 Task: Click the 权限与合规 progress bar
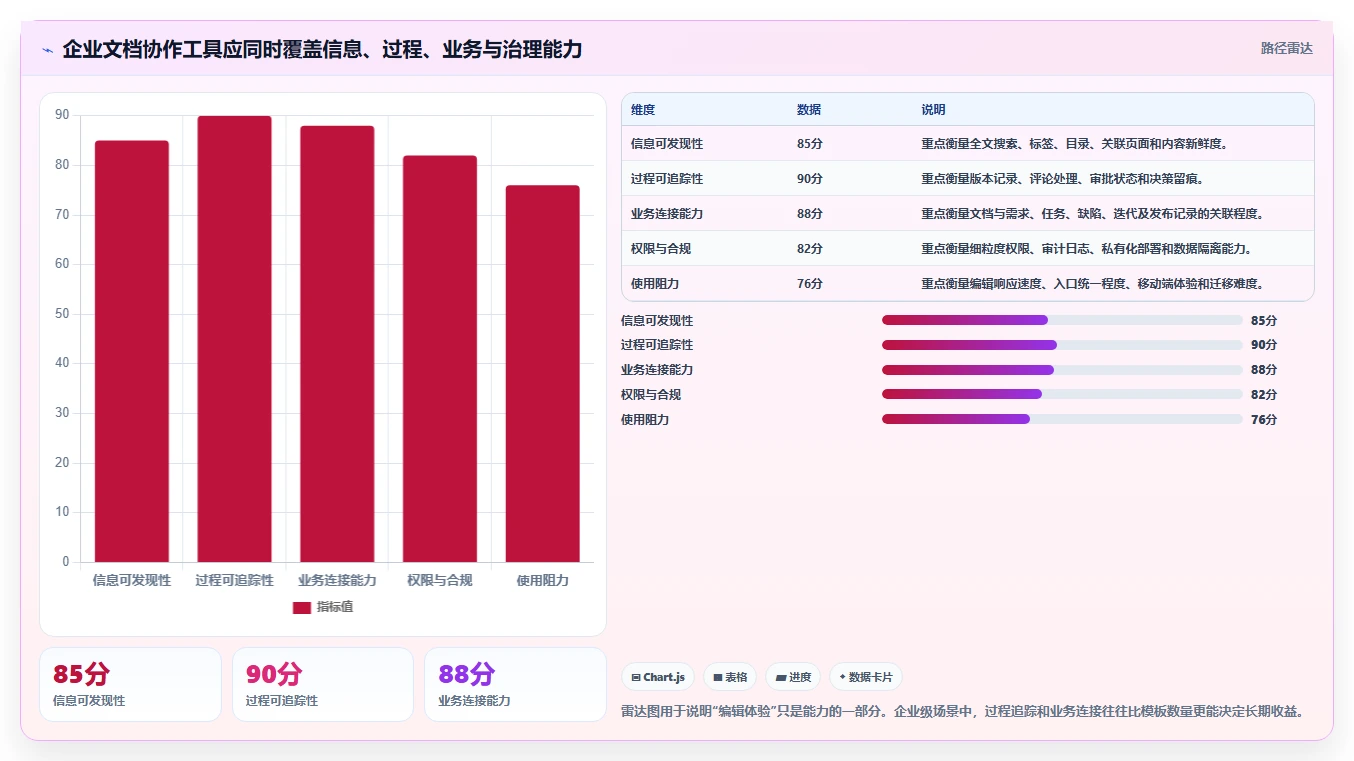[1062, 394]
